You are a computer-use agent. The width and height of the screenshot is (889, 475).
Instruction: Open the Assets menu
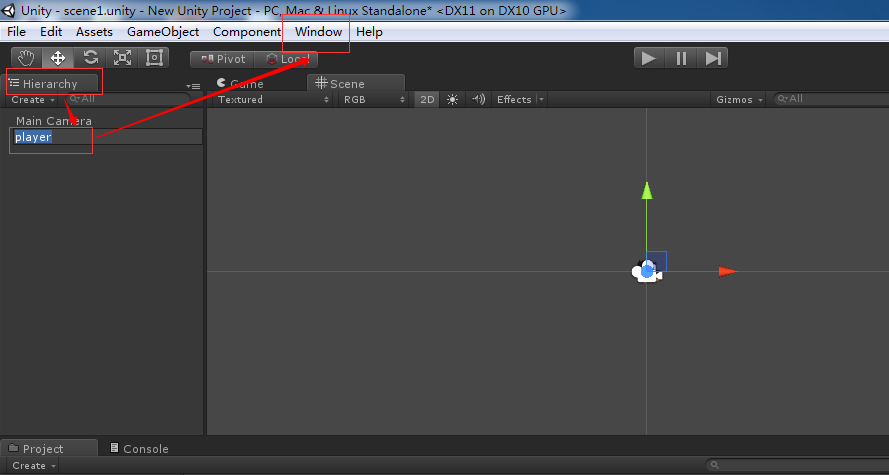click(94, 32)
